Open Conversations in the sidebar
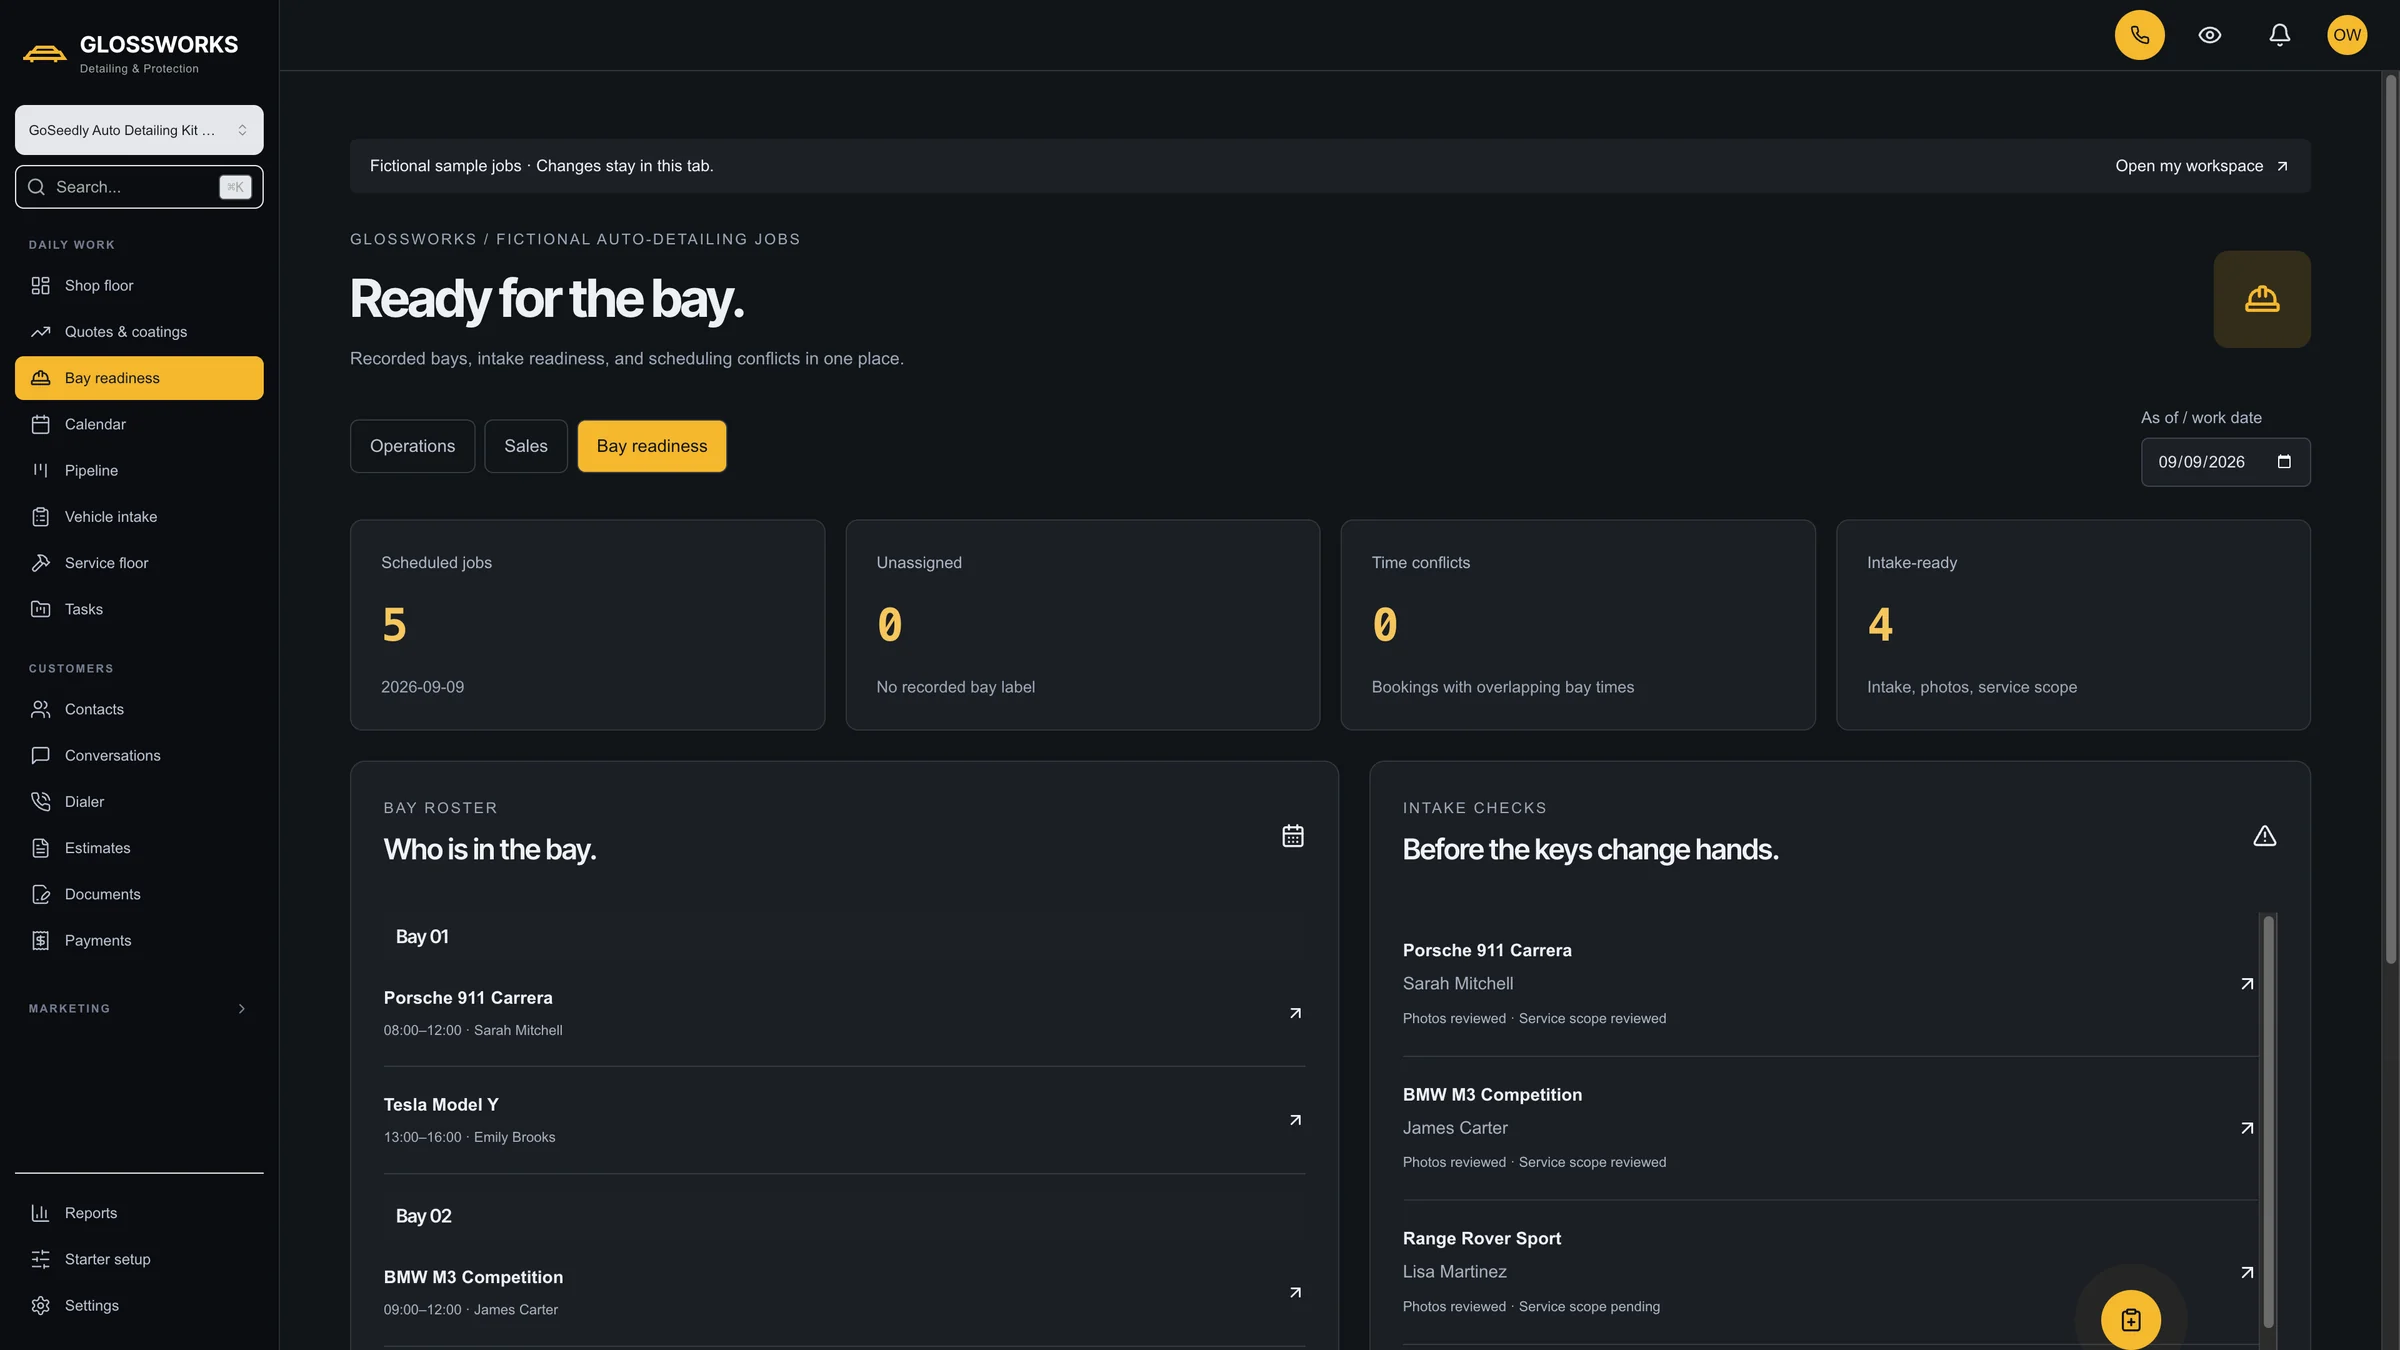The image size is (2400, 1350). coord(139,755)
